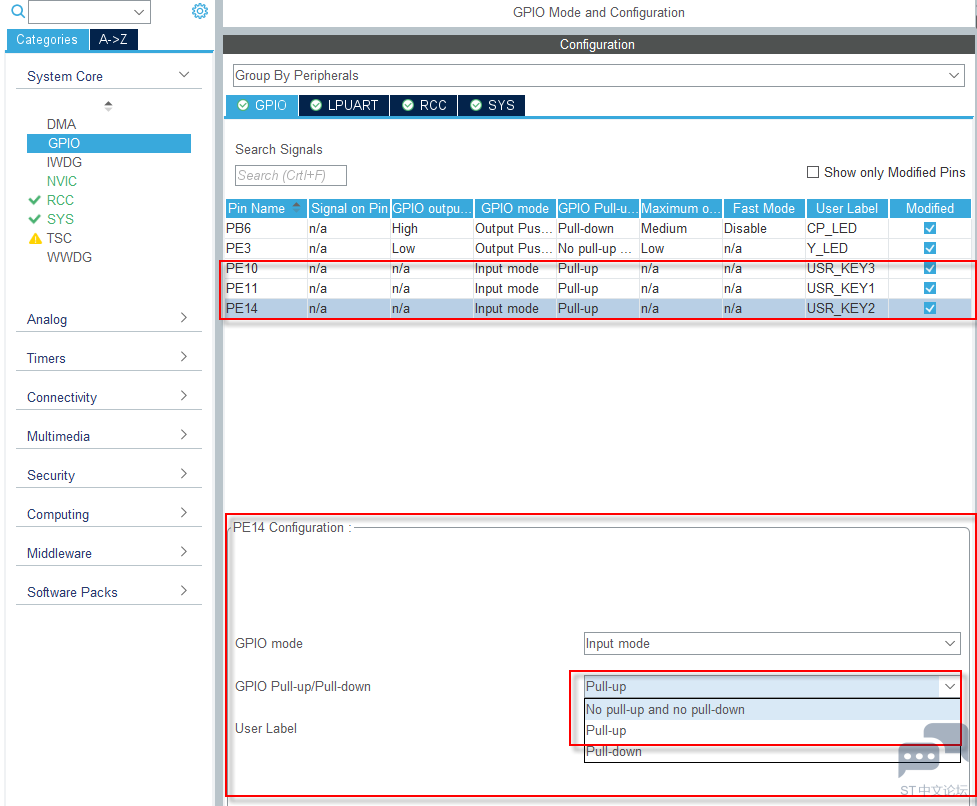The width and height of the screenshot is (977, 806).
Task: Select GPIO in System Core list
Action: coord(109,143)
